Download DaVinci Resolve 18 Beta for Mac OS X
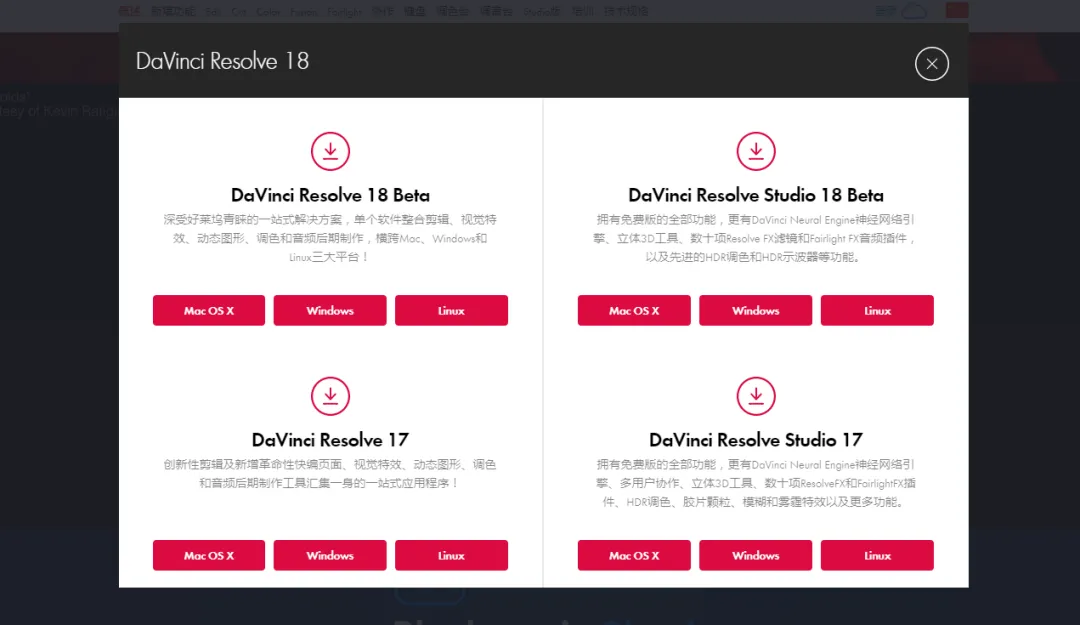 click(x=209, y=310)
